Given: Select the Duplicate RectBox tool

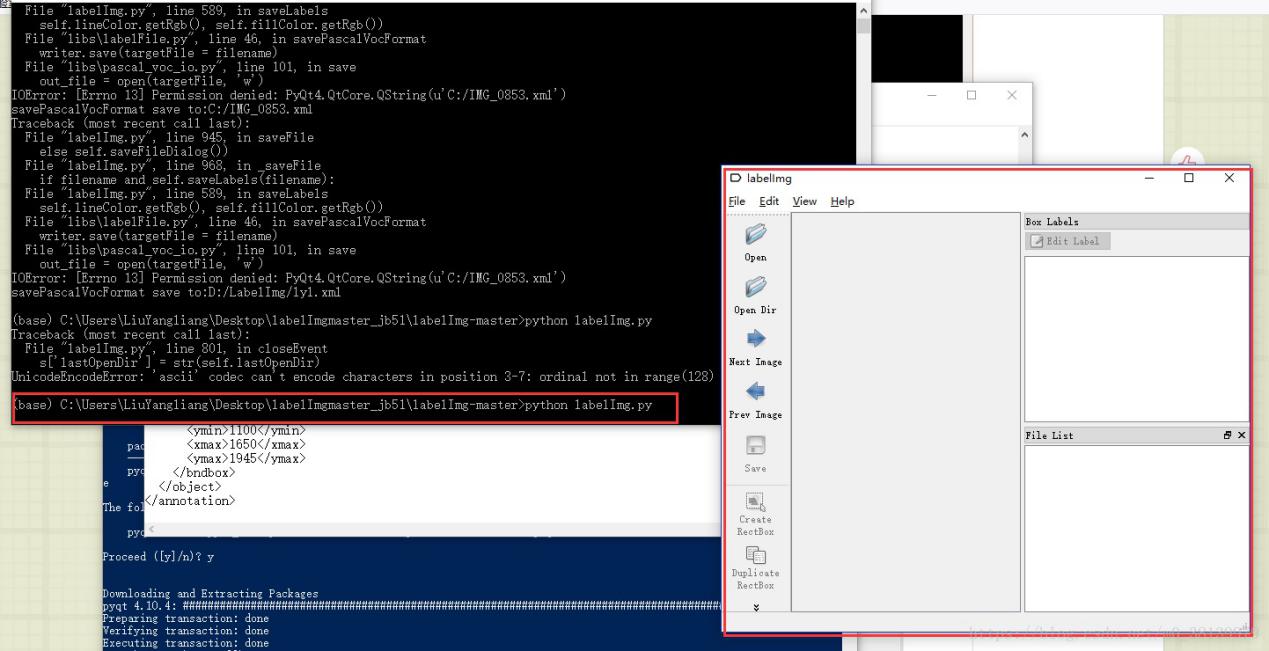Looking at the screenshot, I should [756, 555].
